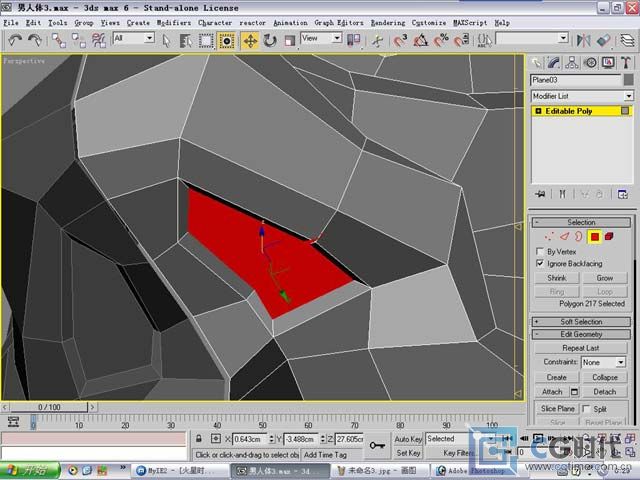
Task: Choose the Rectangular Selection Region tool
Action: 206,41
